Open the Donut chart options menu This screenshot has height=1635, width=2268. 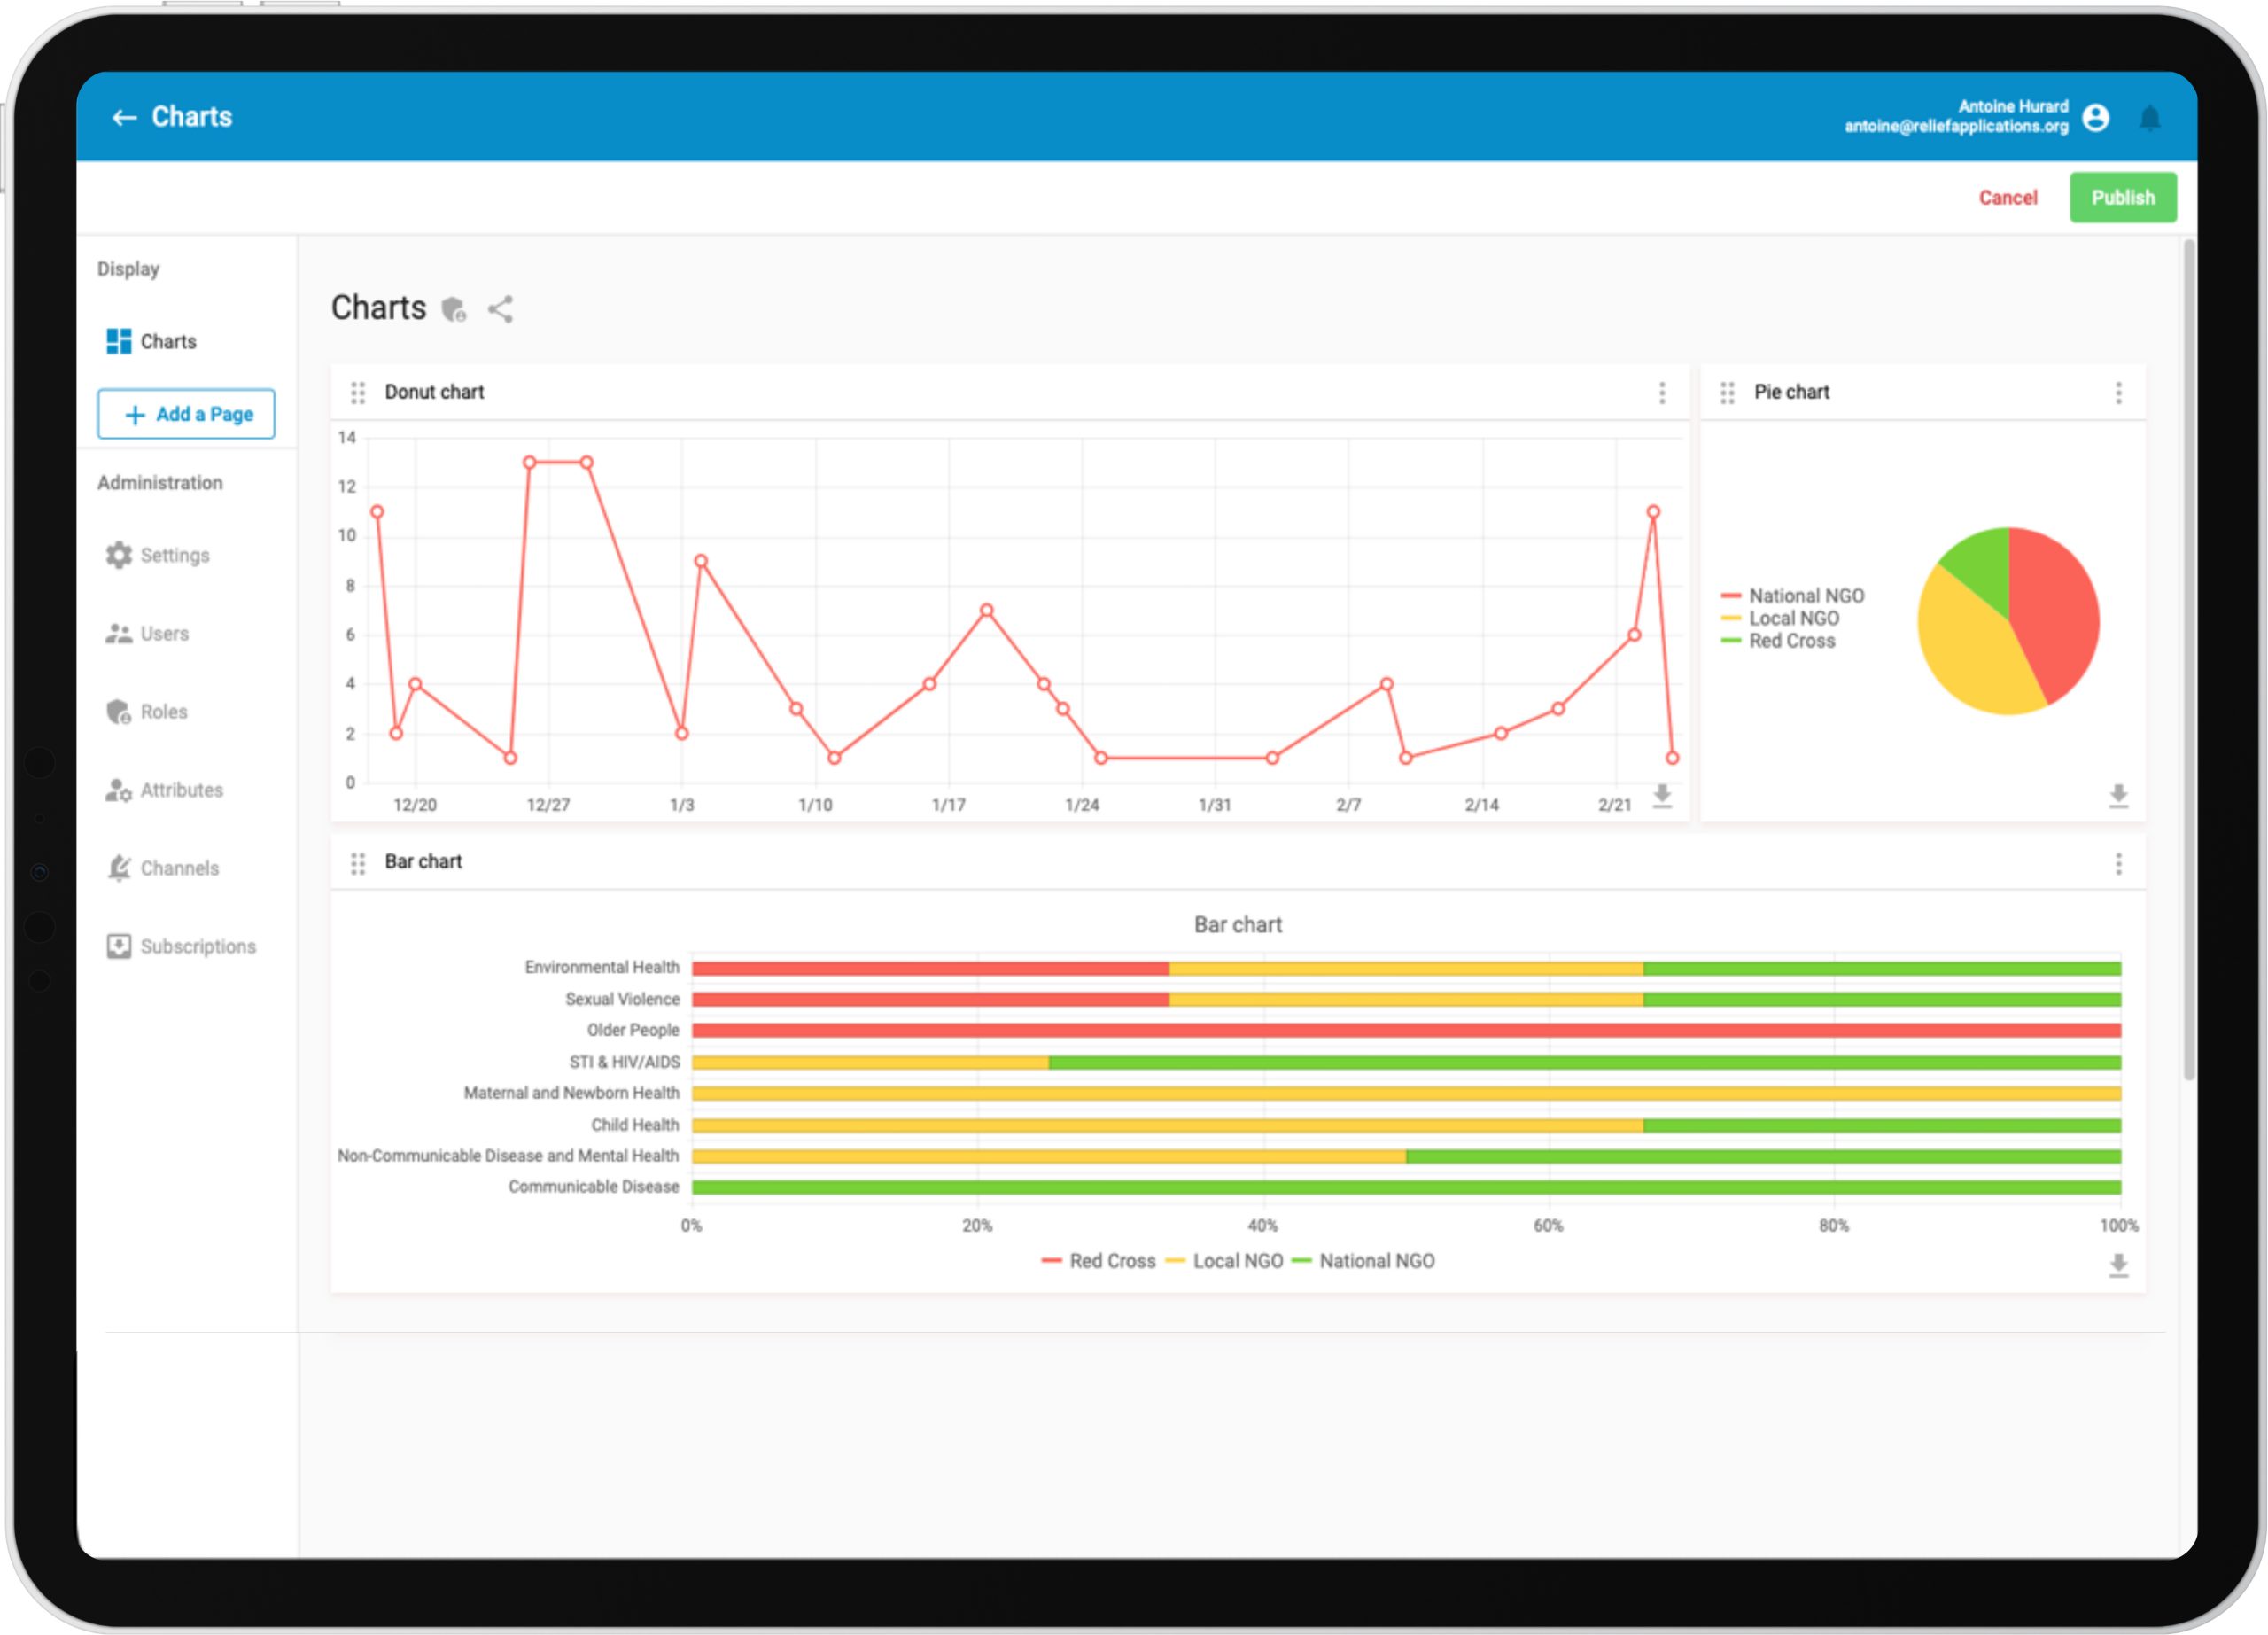tap(1662, 393)
